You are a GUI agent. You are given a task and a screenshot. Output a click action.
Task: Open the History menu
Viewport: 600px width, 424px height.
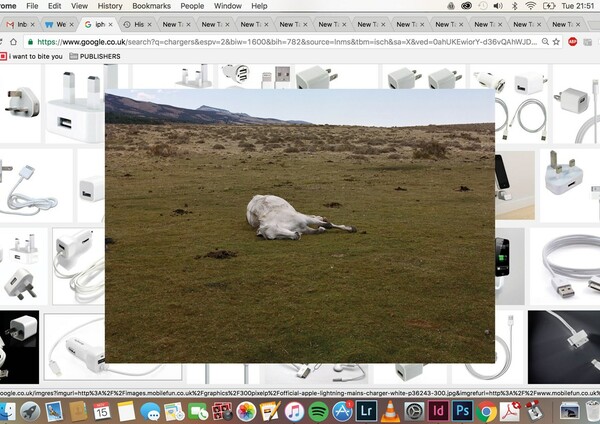(110, 6)
